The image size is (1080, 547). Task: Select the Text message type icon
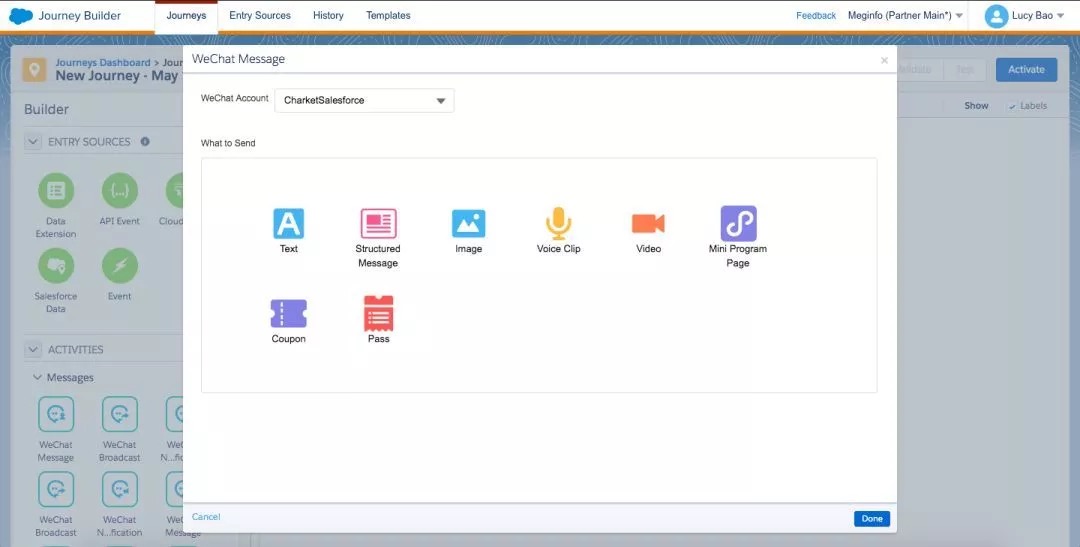(x=288, y=223)
